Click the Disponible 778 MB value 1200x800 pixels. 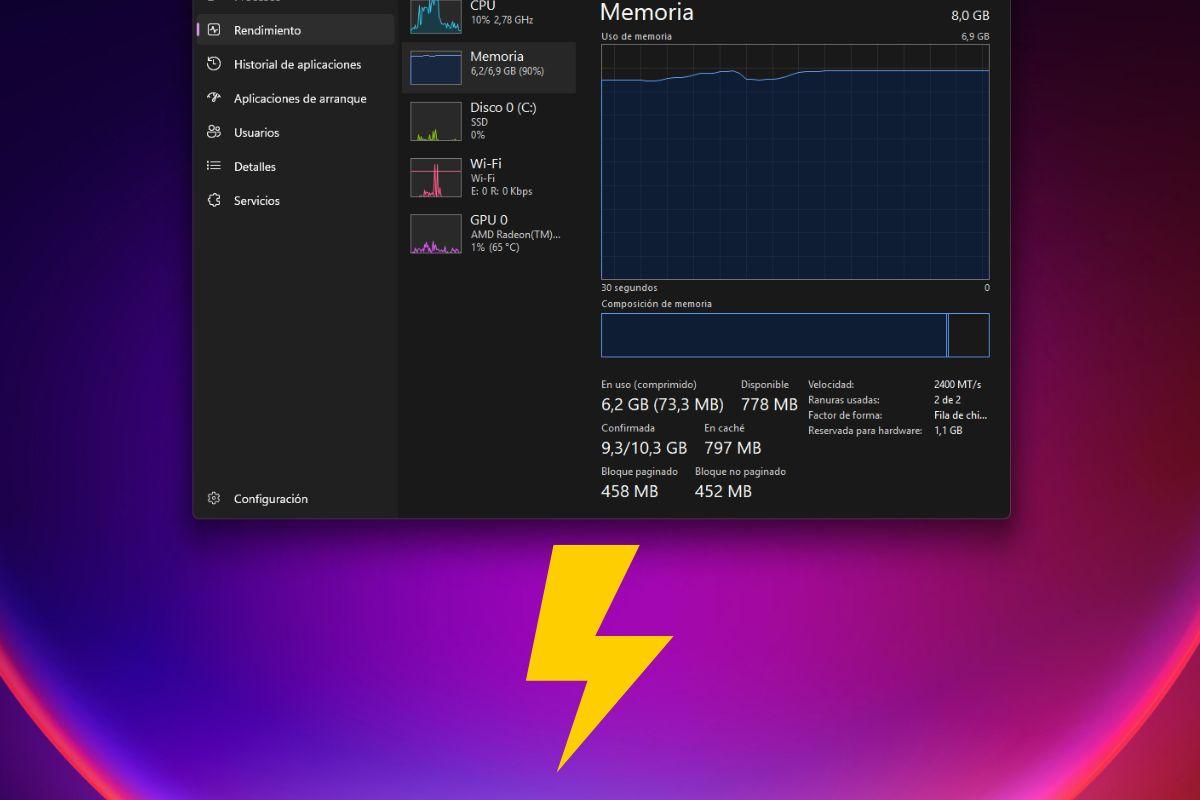[768, 404]
